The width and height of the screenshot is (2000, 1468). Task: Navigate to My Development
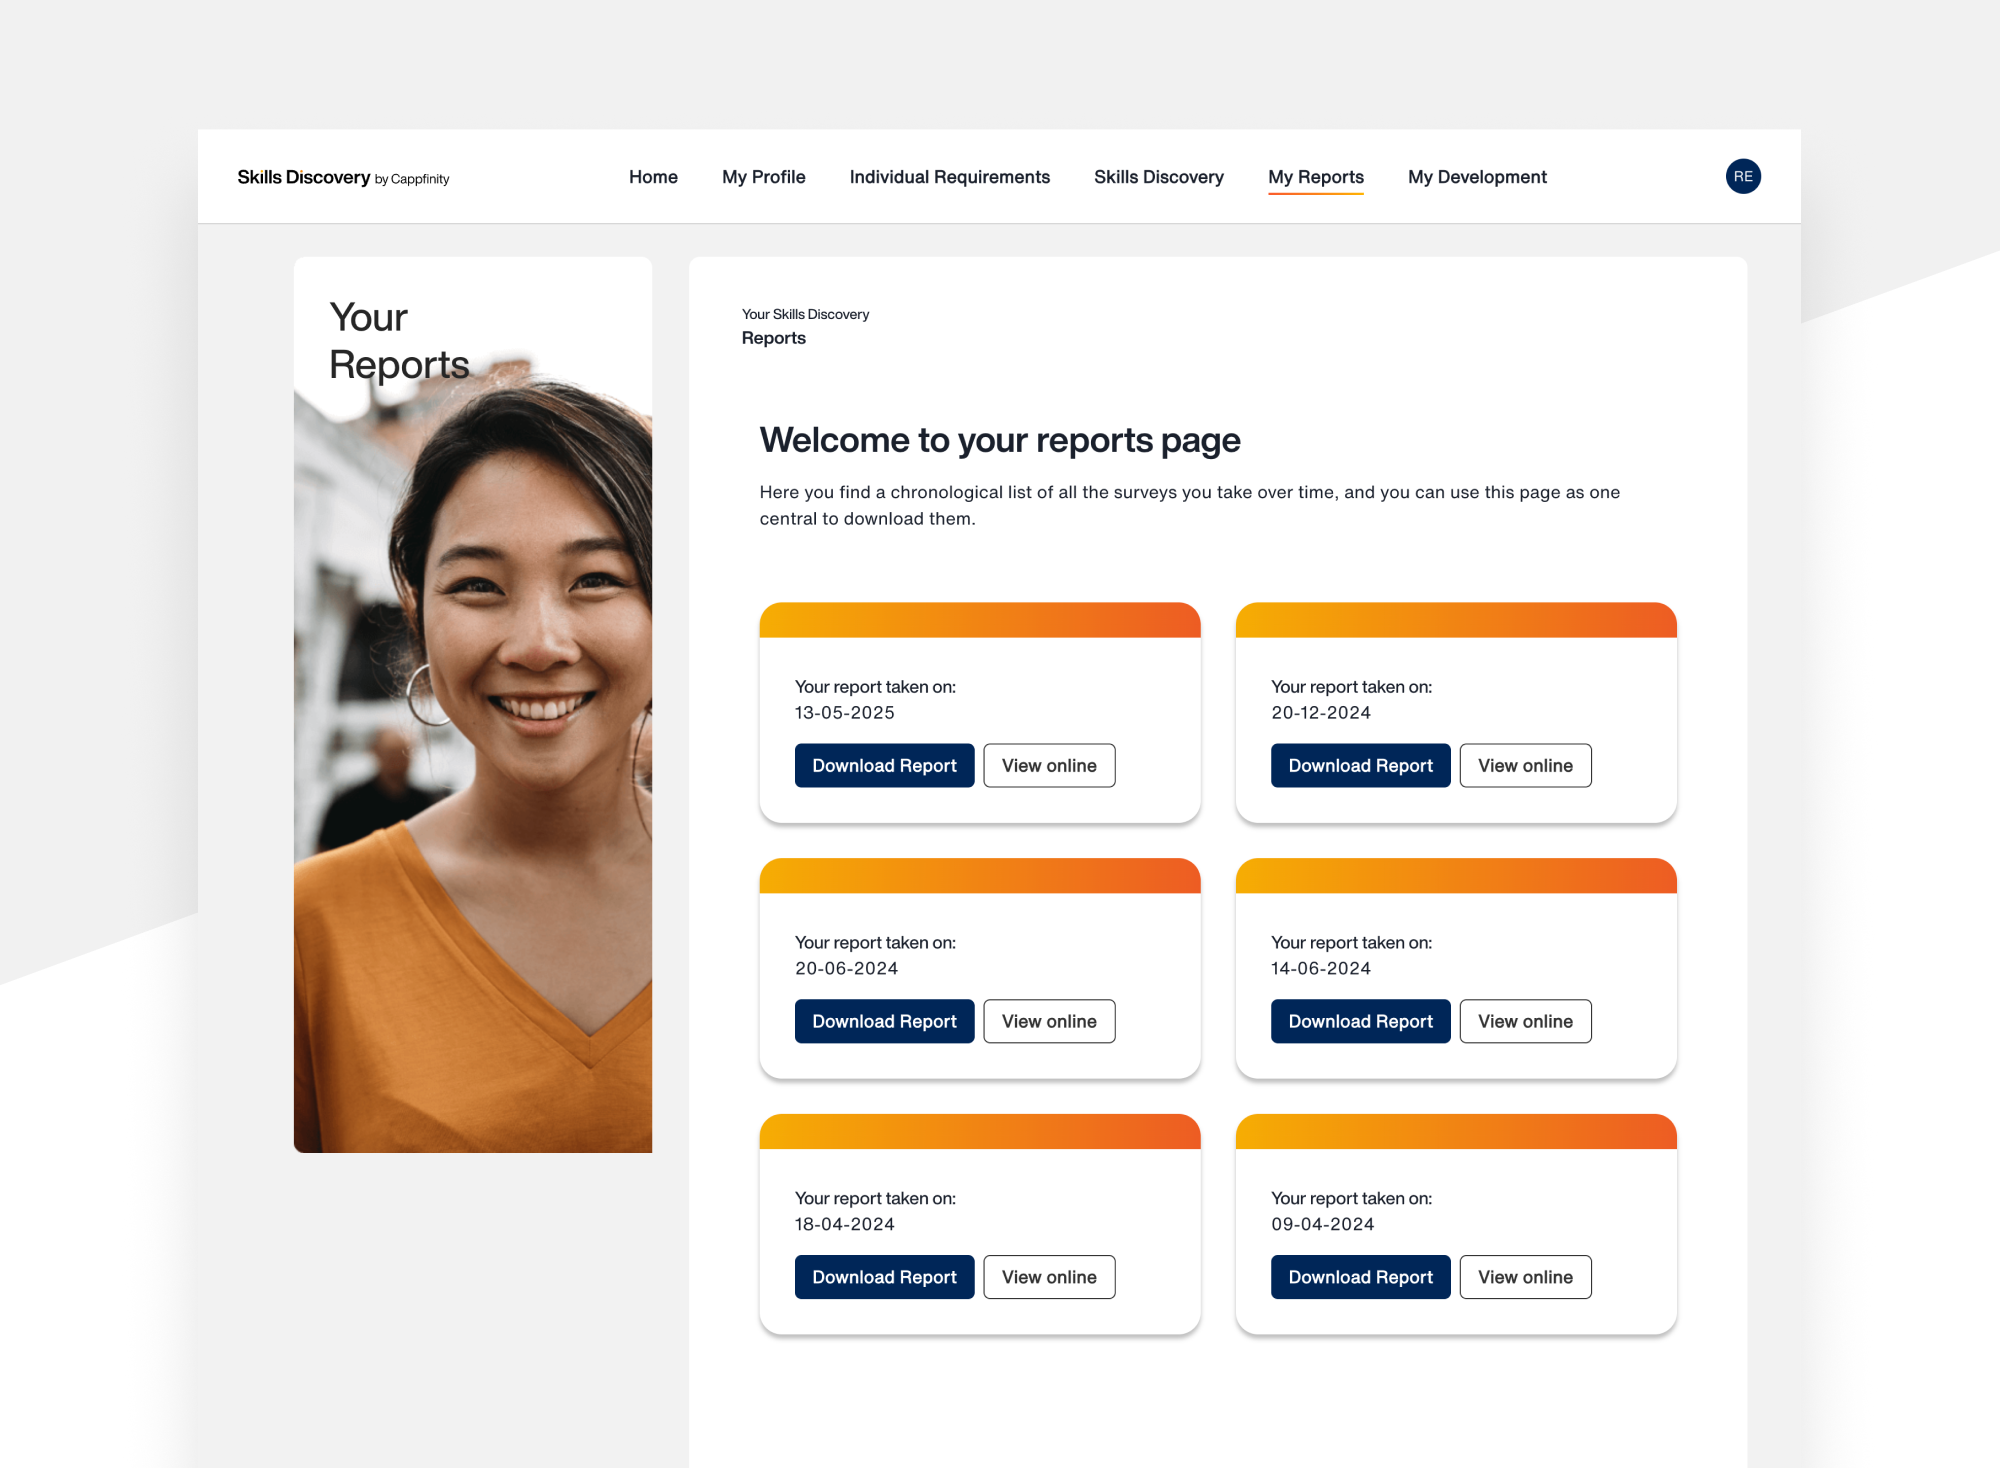tap(1477, 177)
